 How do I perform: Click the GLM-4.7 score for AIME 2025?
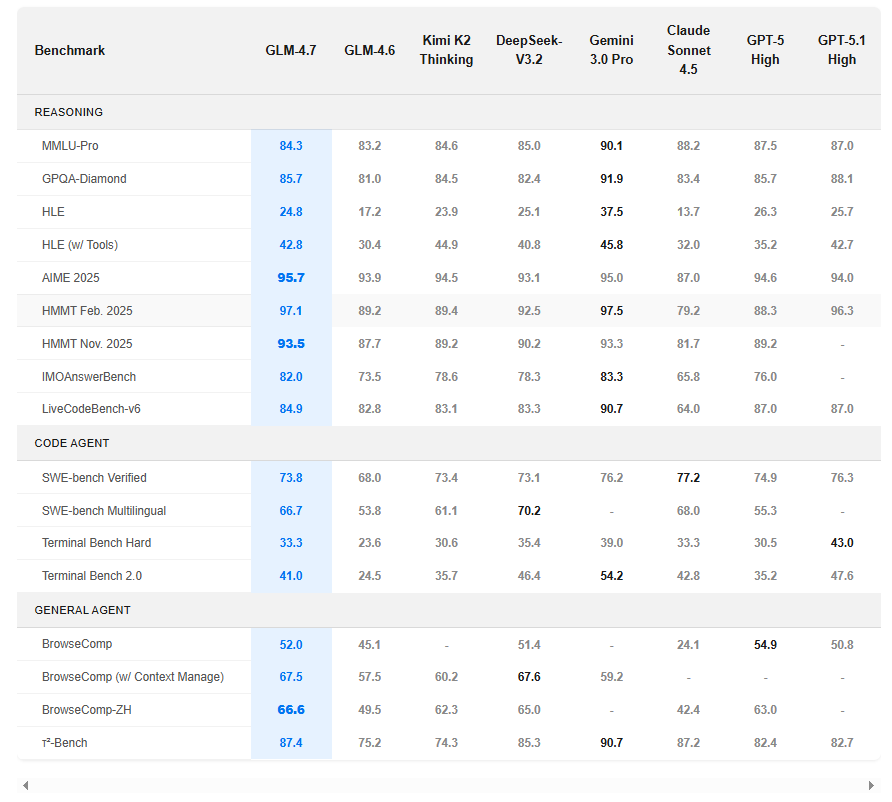pyautogui.click(x=291, y=278)
